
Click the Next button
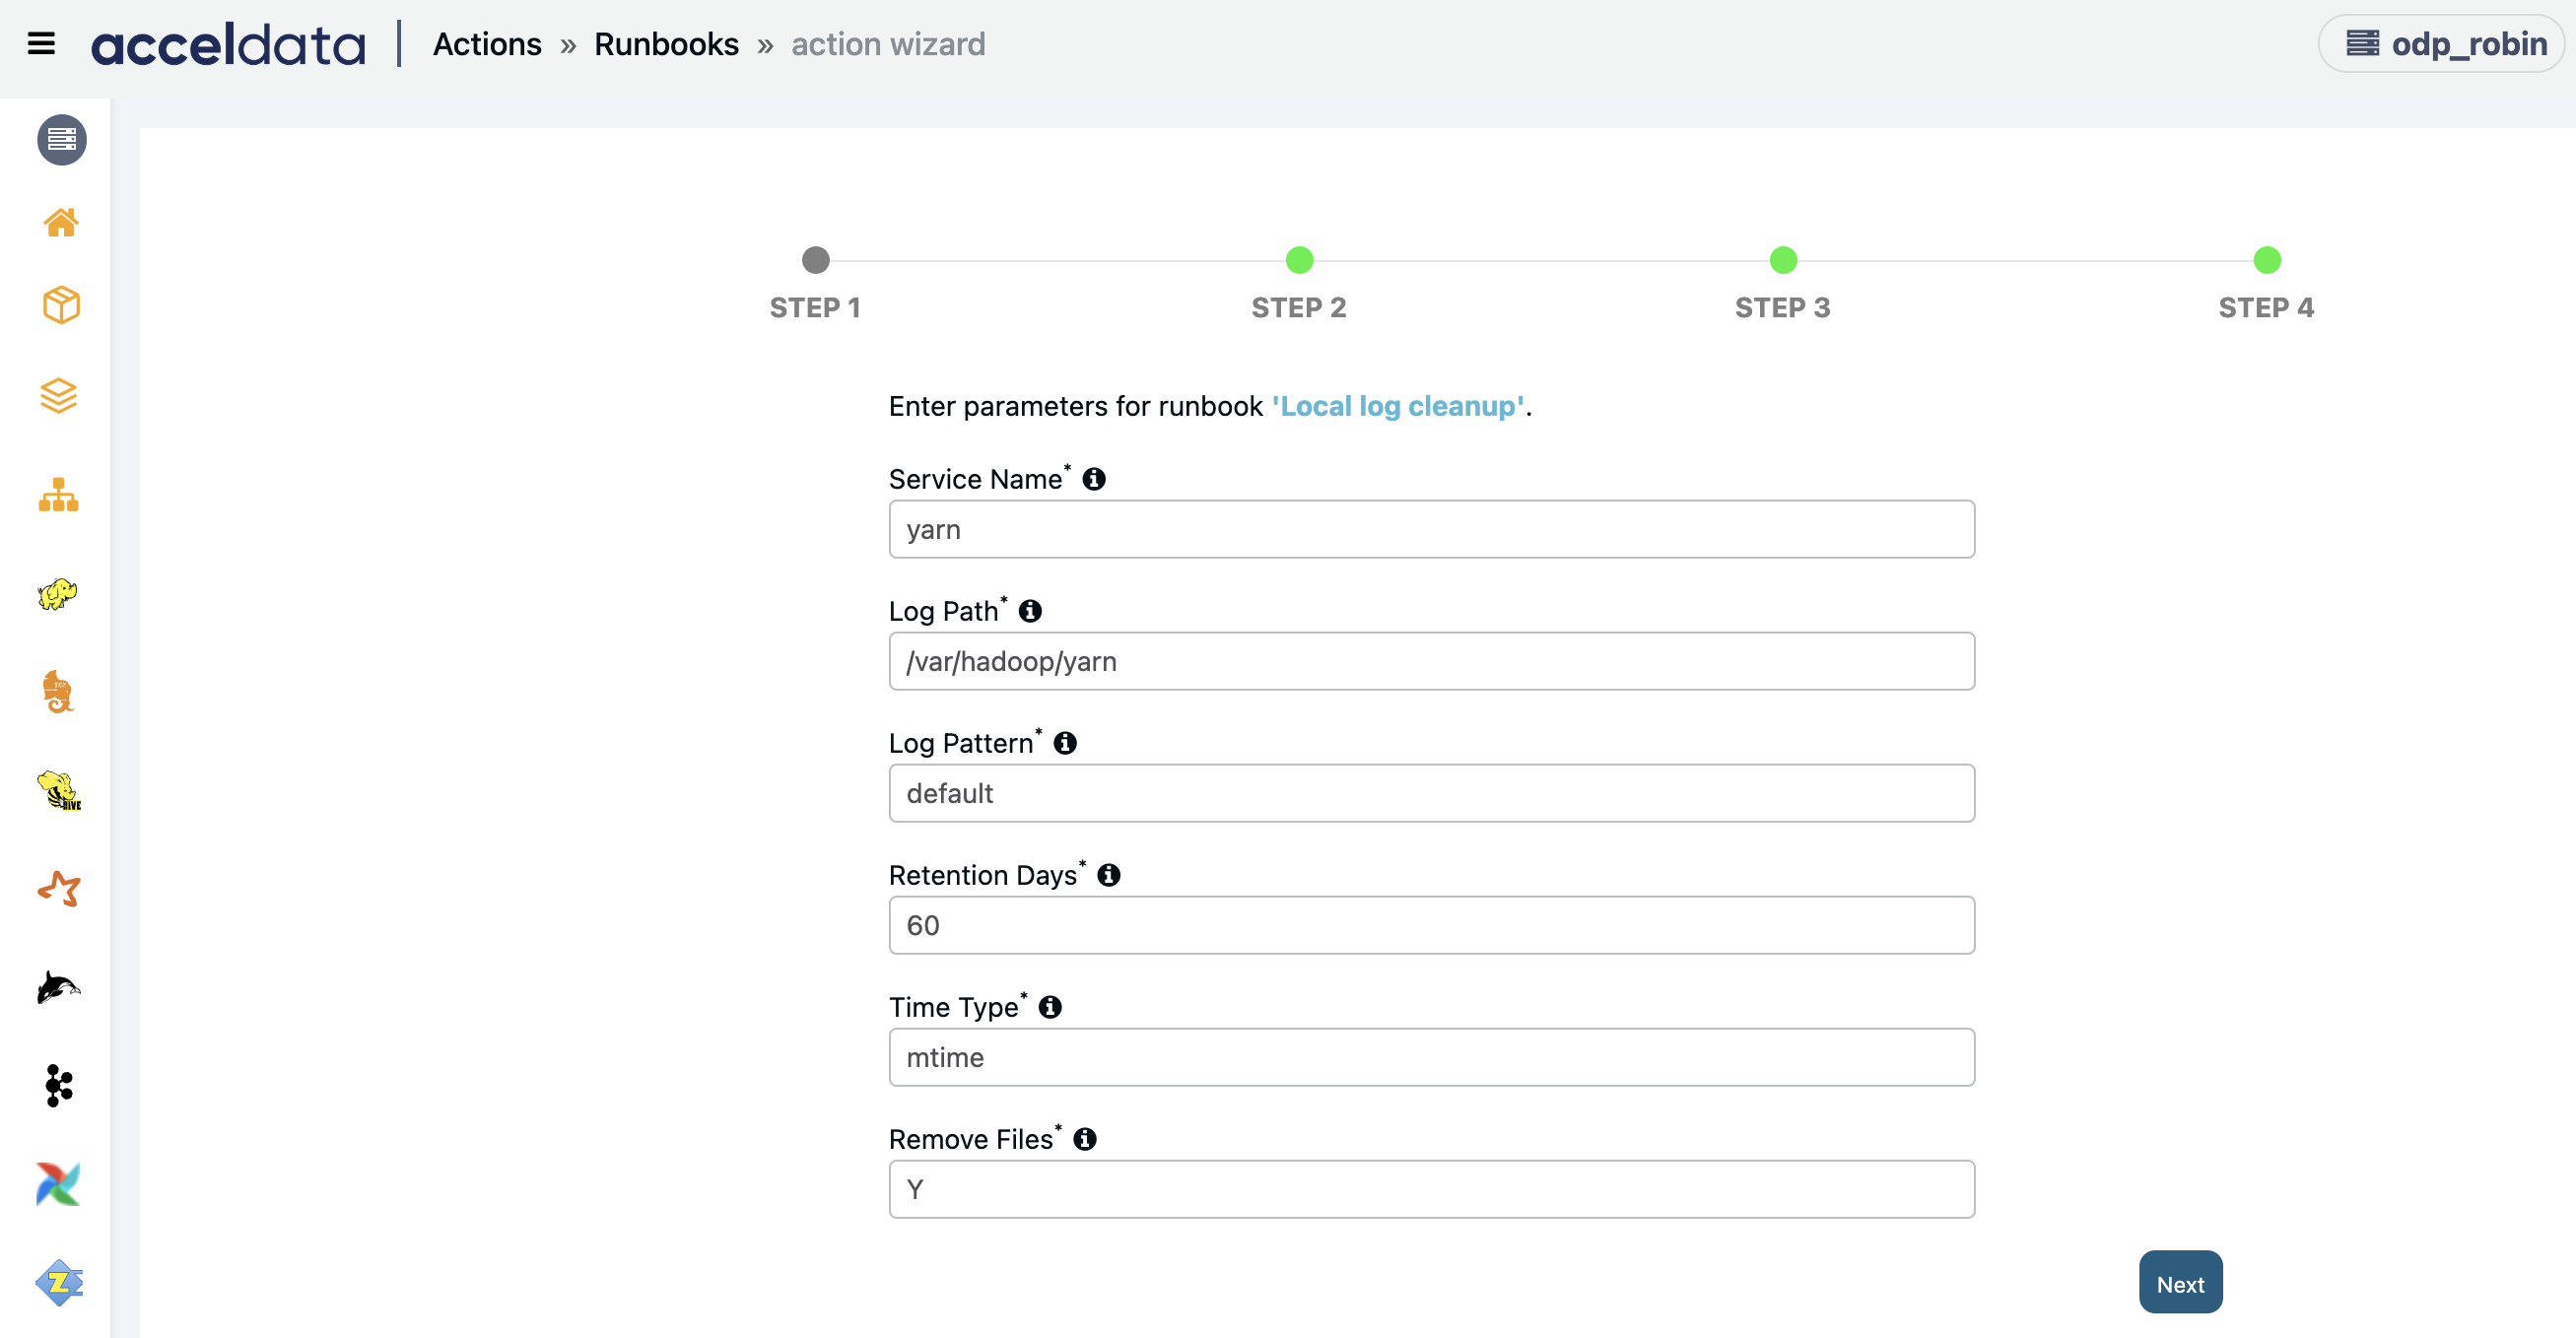pyautogui.click(x=2180, y=1283)
